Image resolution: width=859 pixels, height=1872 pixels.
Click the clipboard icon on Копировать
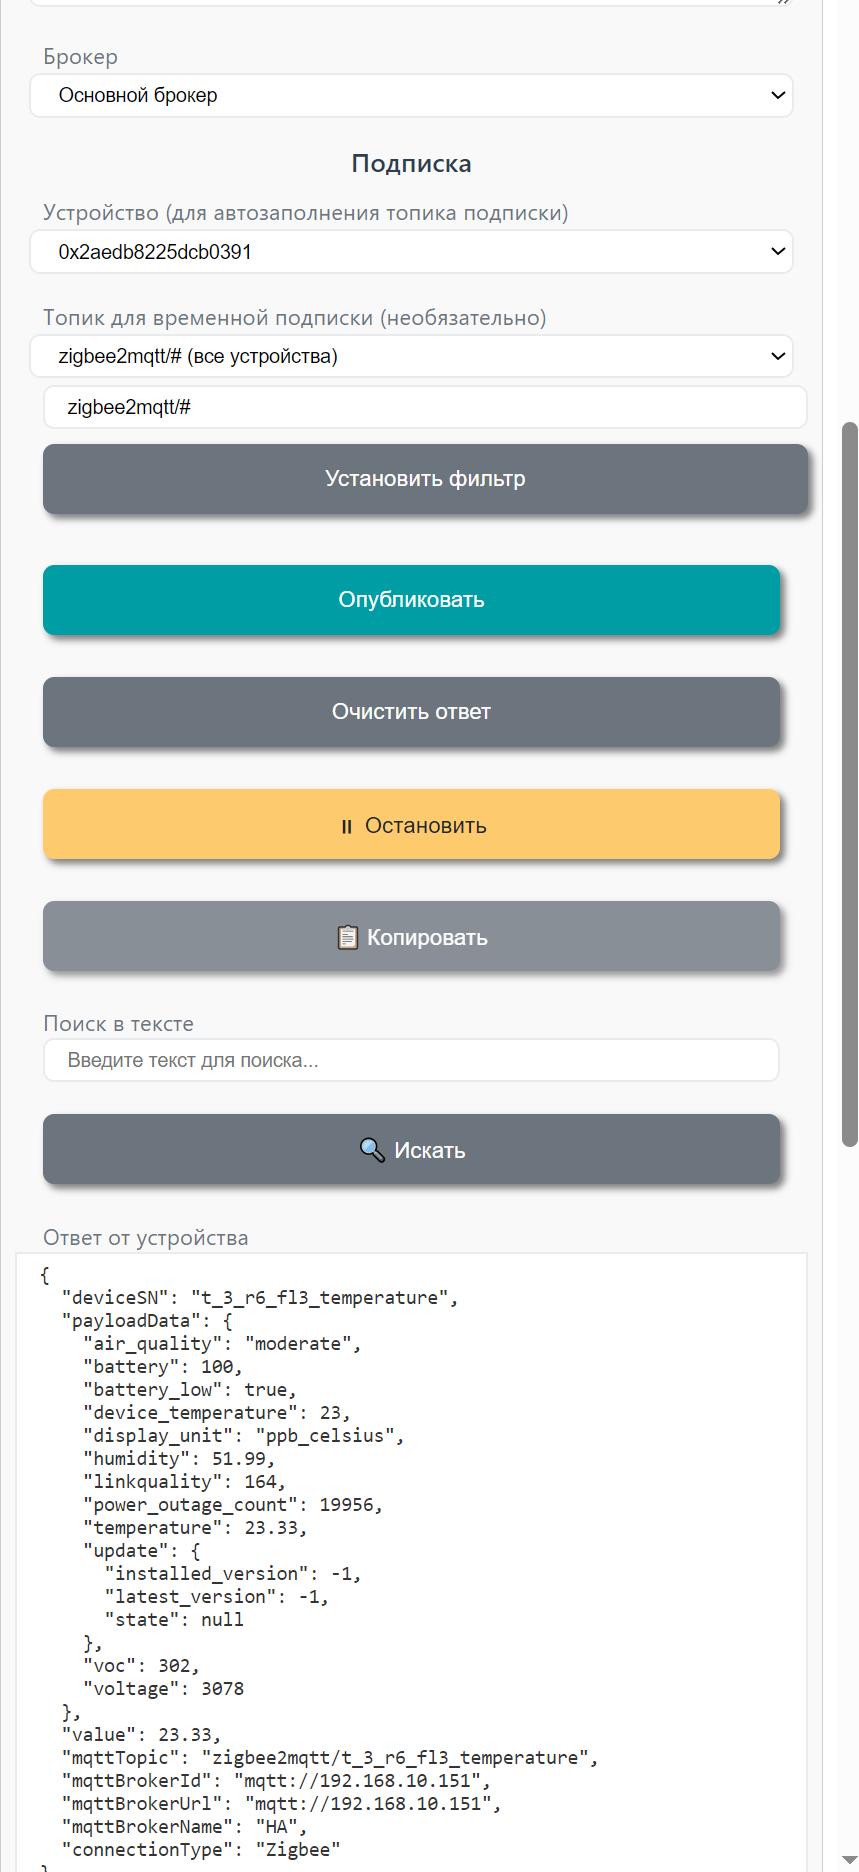point(347,937)
